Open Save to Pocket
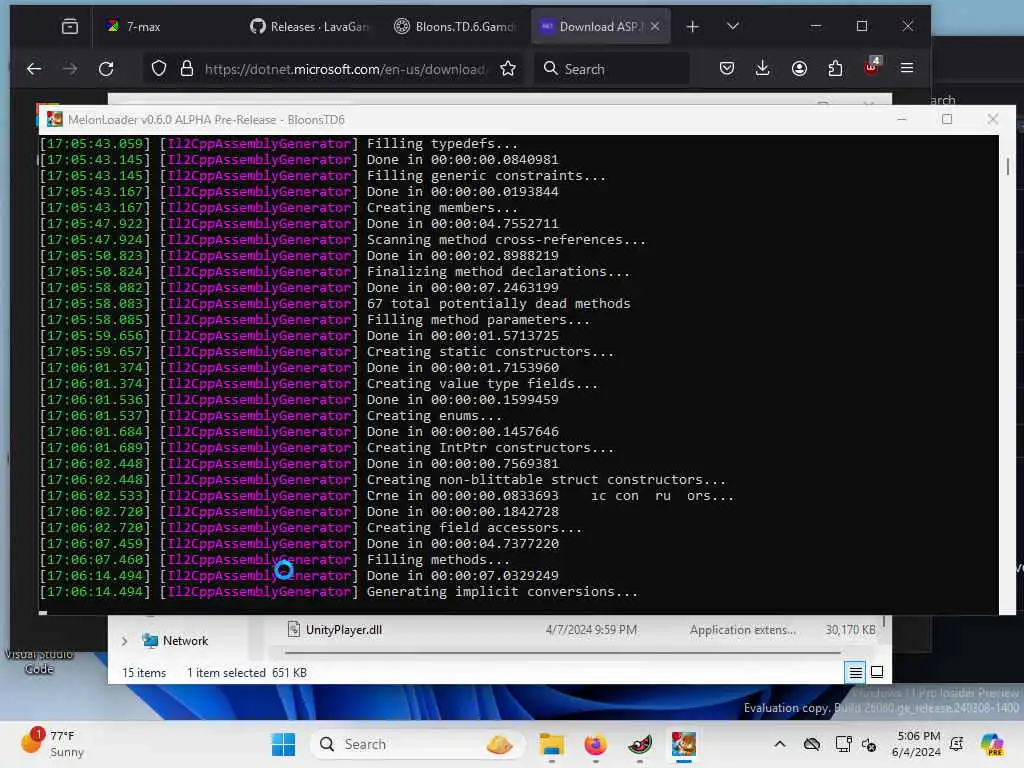The image size is (1024, 768). point(727,69)
